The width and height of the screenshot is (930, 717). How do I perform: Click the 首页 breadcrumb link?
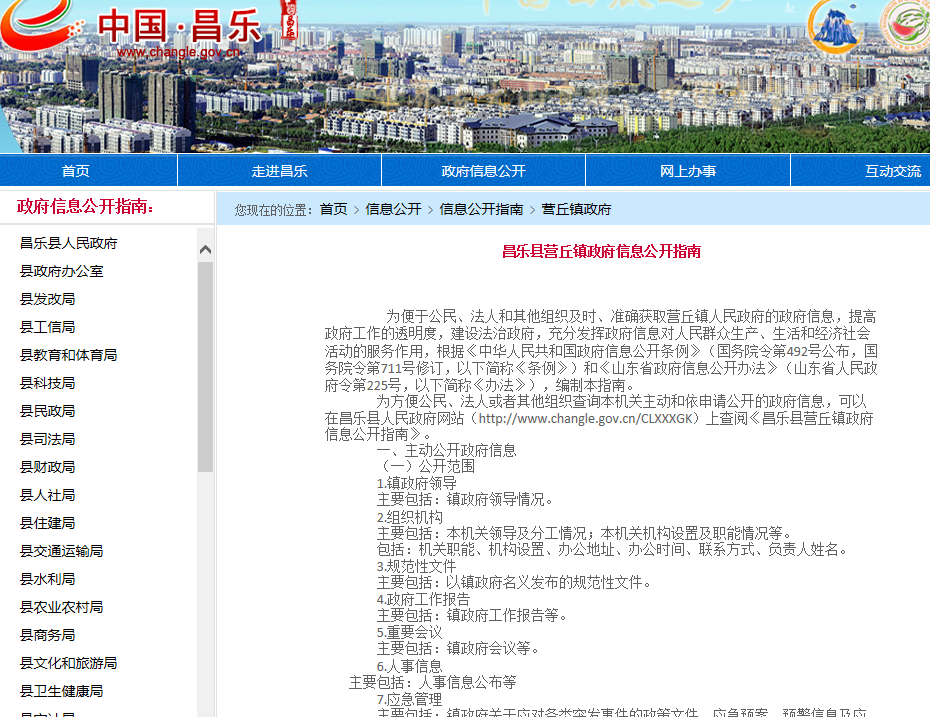click(333, 209)
